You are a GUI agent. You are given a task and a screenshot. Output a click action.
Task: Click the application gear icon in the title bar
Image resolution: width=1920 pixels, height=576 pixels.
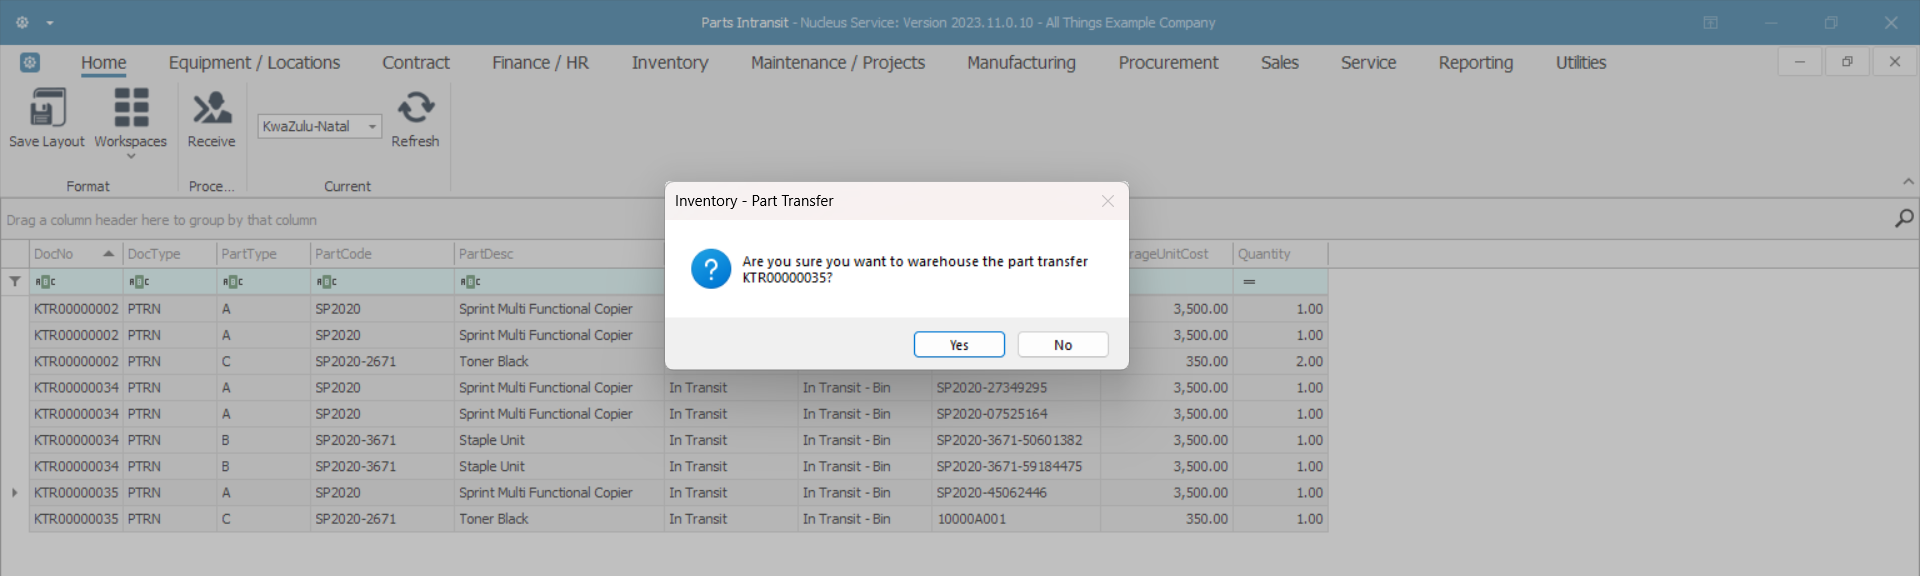(x=22, y=22)
